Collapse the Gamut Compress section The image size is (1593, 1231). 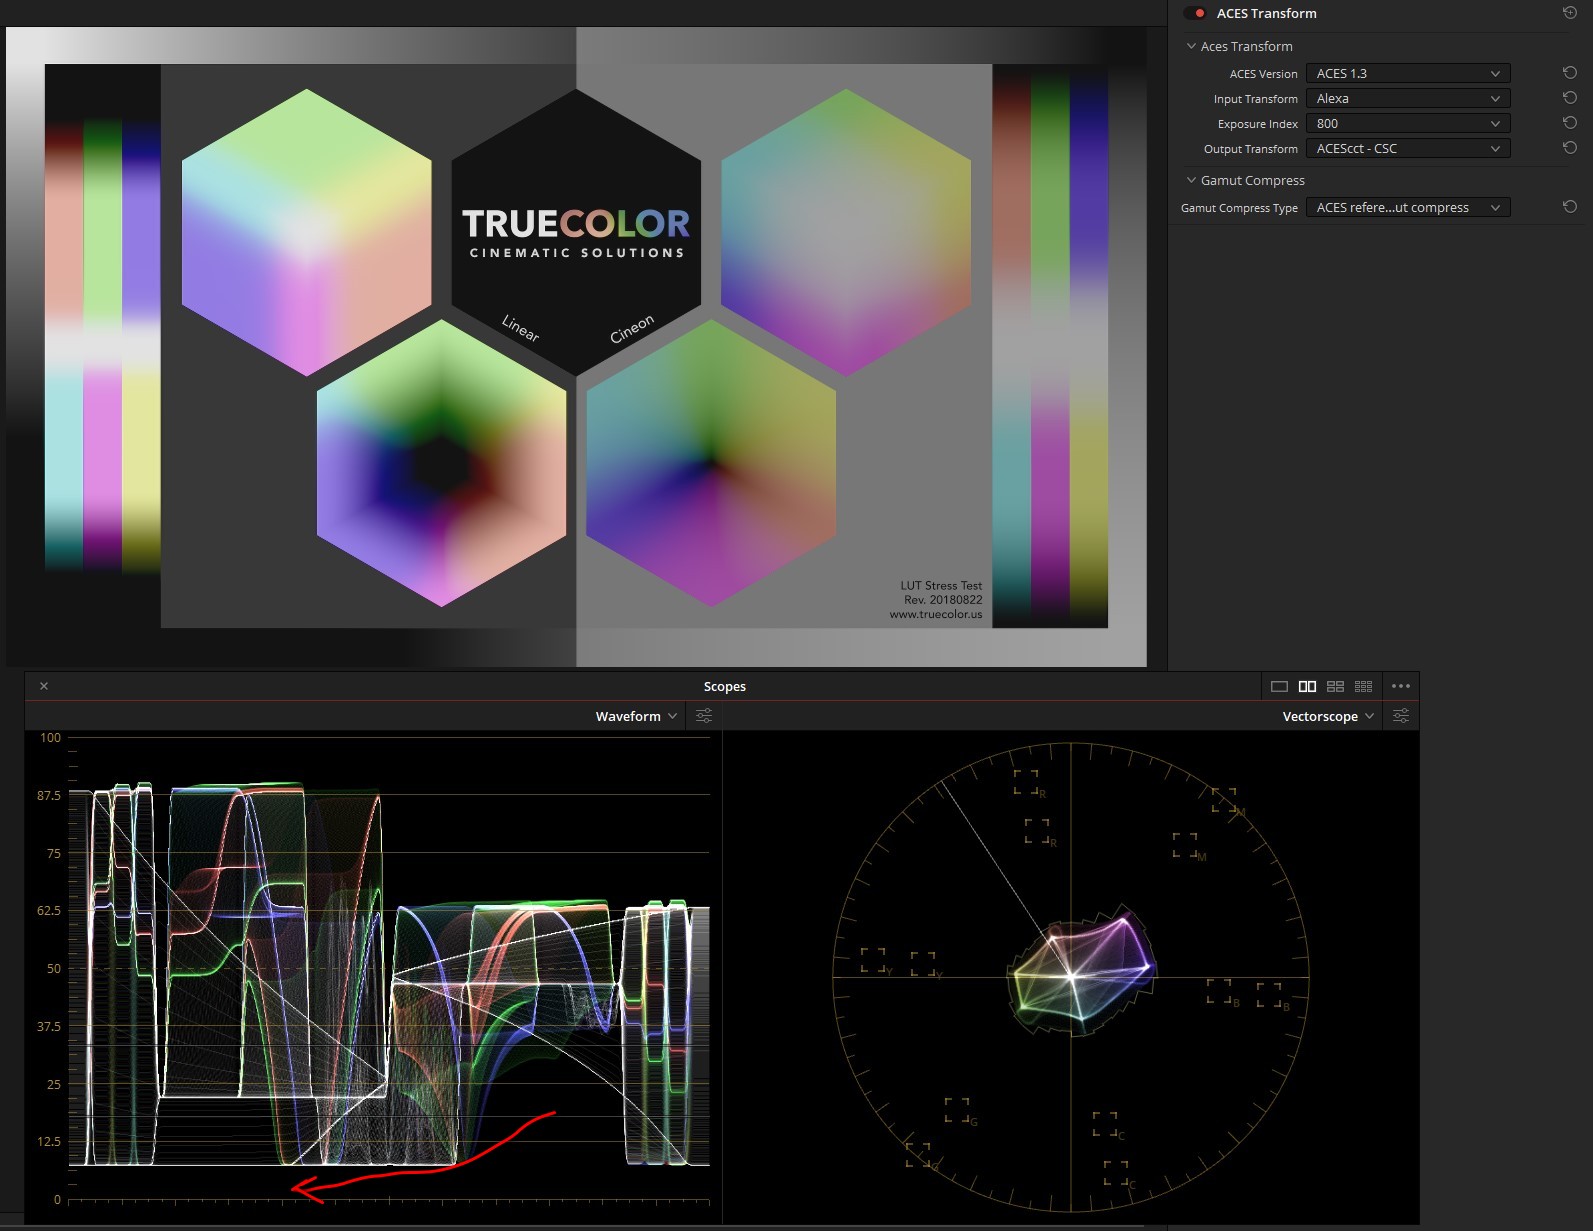click(x=1191, y=180)
